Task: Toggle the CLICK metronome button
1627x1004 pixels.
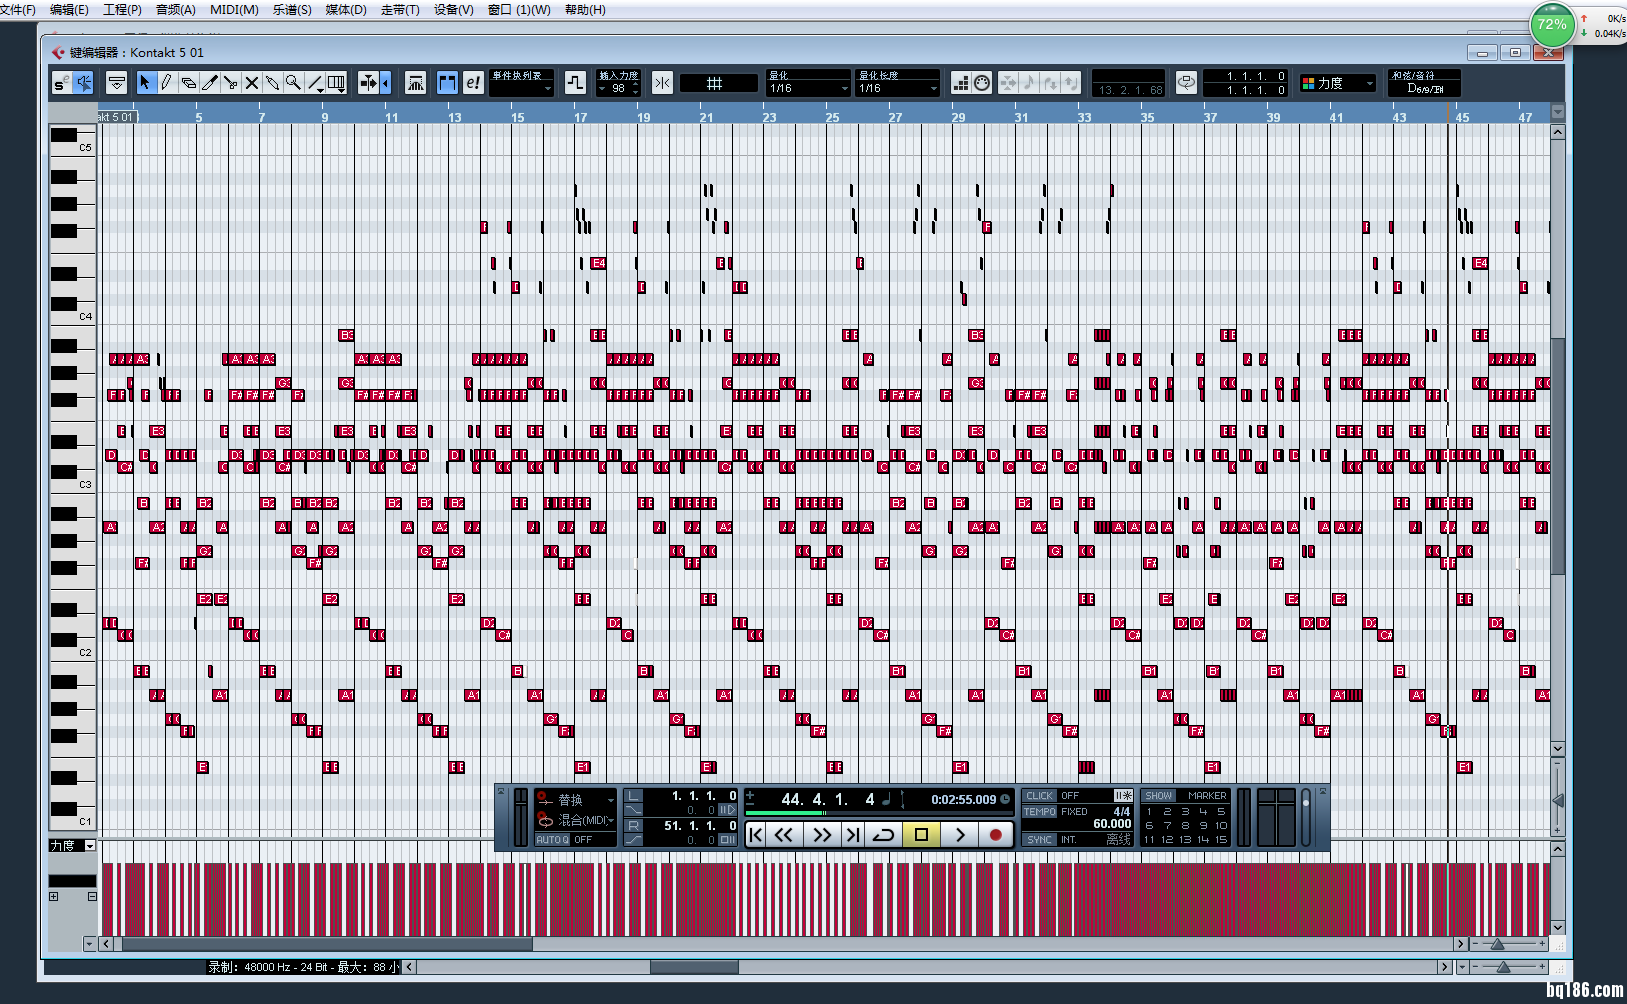Action: coord(1039,796)
